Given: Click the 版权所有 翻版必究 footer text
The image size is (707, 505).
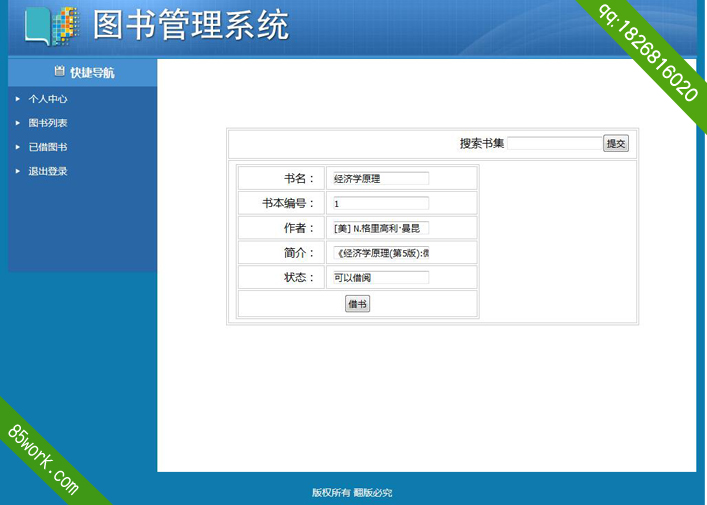Looking at the screenshot, I should (x=352, y=493).
